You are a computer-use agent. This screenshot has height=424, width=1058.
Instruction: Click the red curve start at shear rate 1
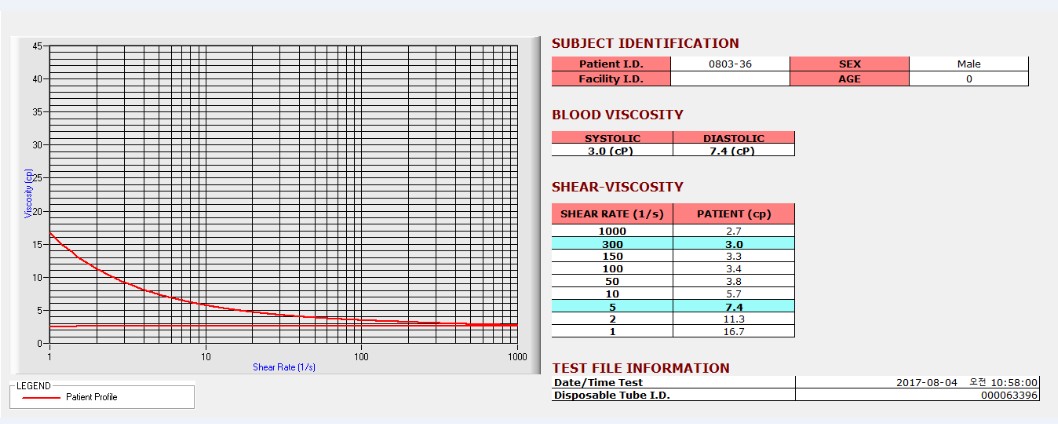pos(51,234)
